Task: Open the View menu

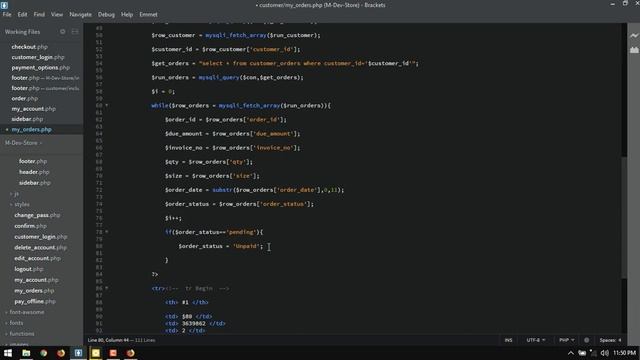Action: [57, 14]
